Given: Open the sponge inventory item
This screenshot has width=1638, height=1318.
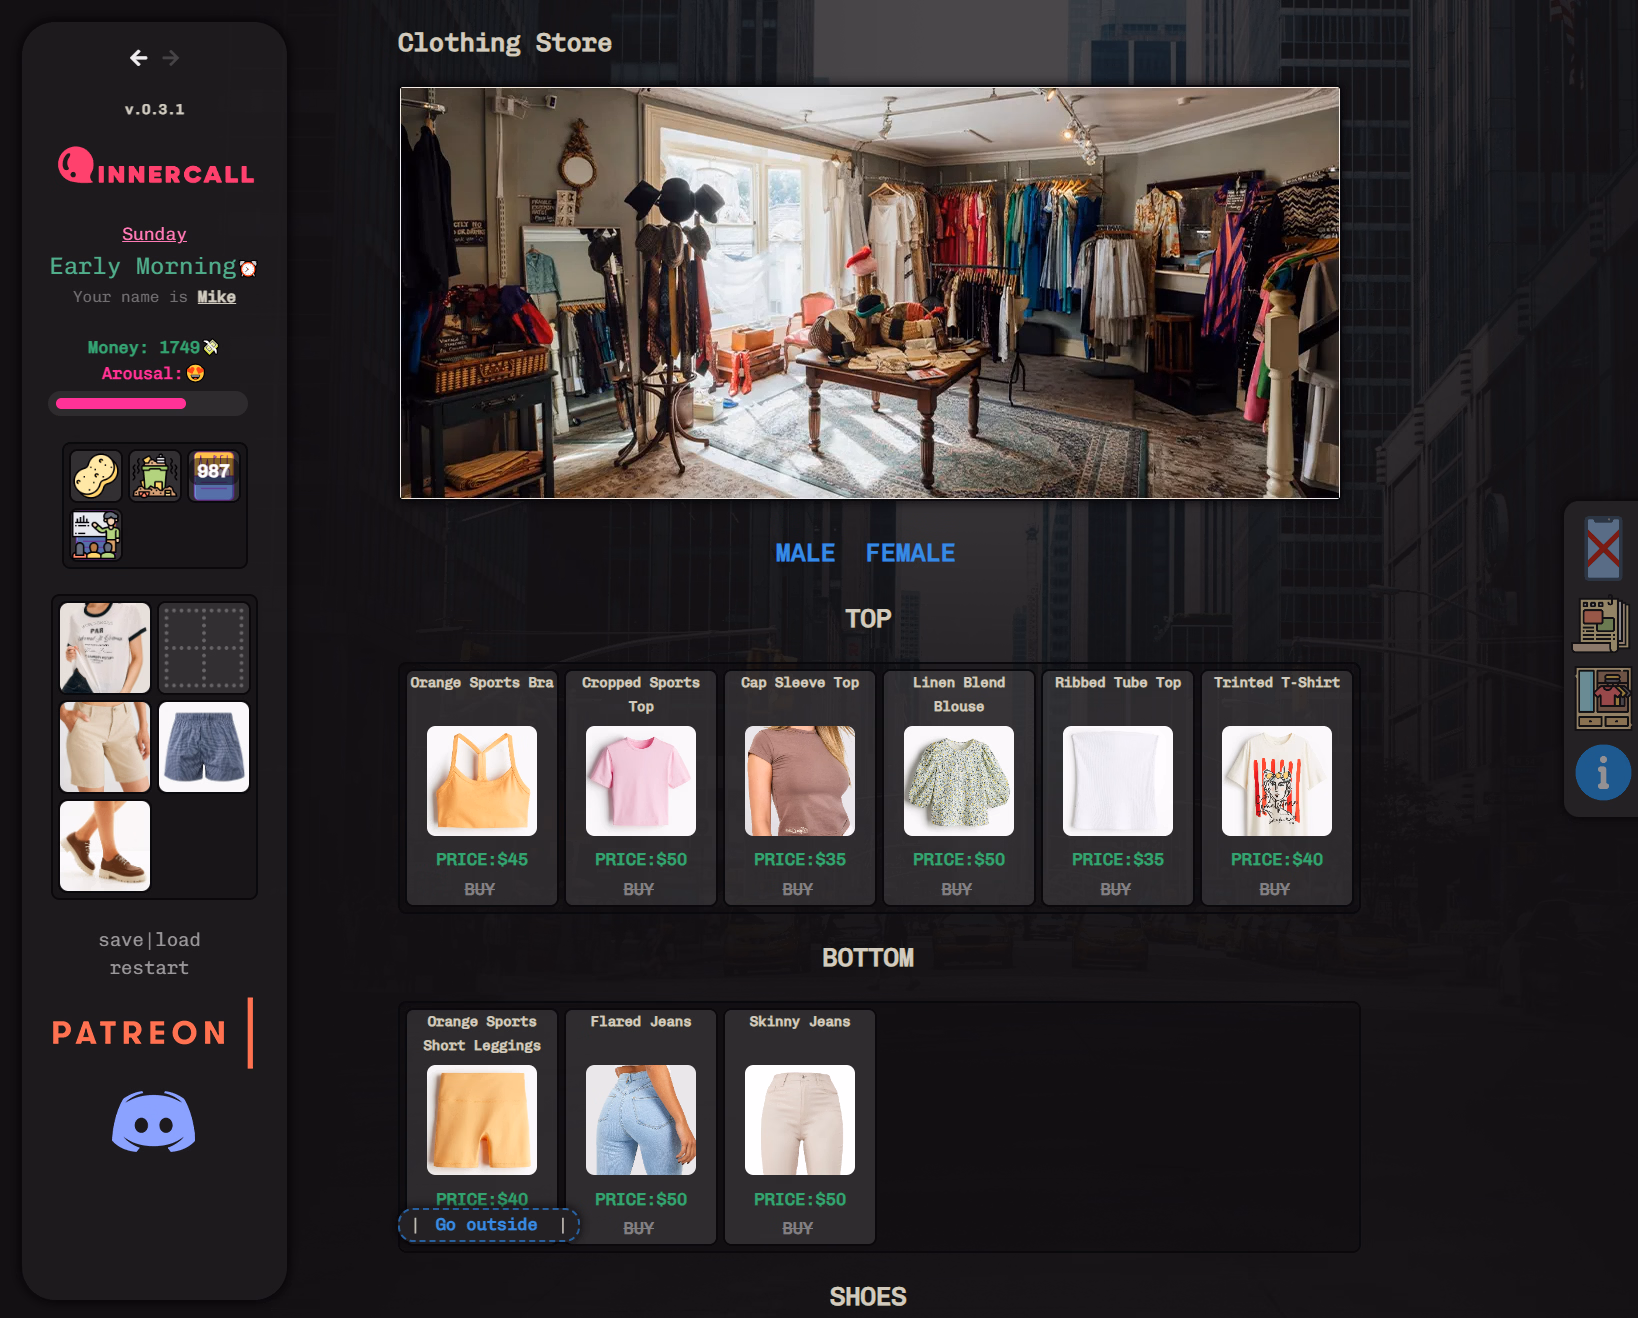Looking at the screenshot, I should [96, 475].
